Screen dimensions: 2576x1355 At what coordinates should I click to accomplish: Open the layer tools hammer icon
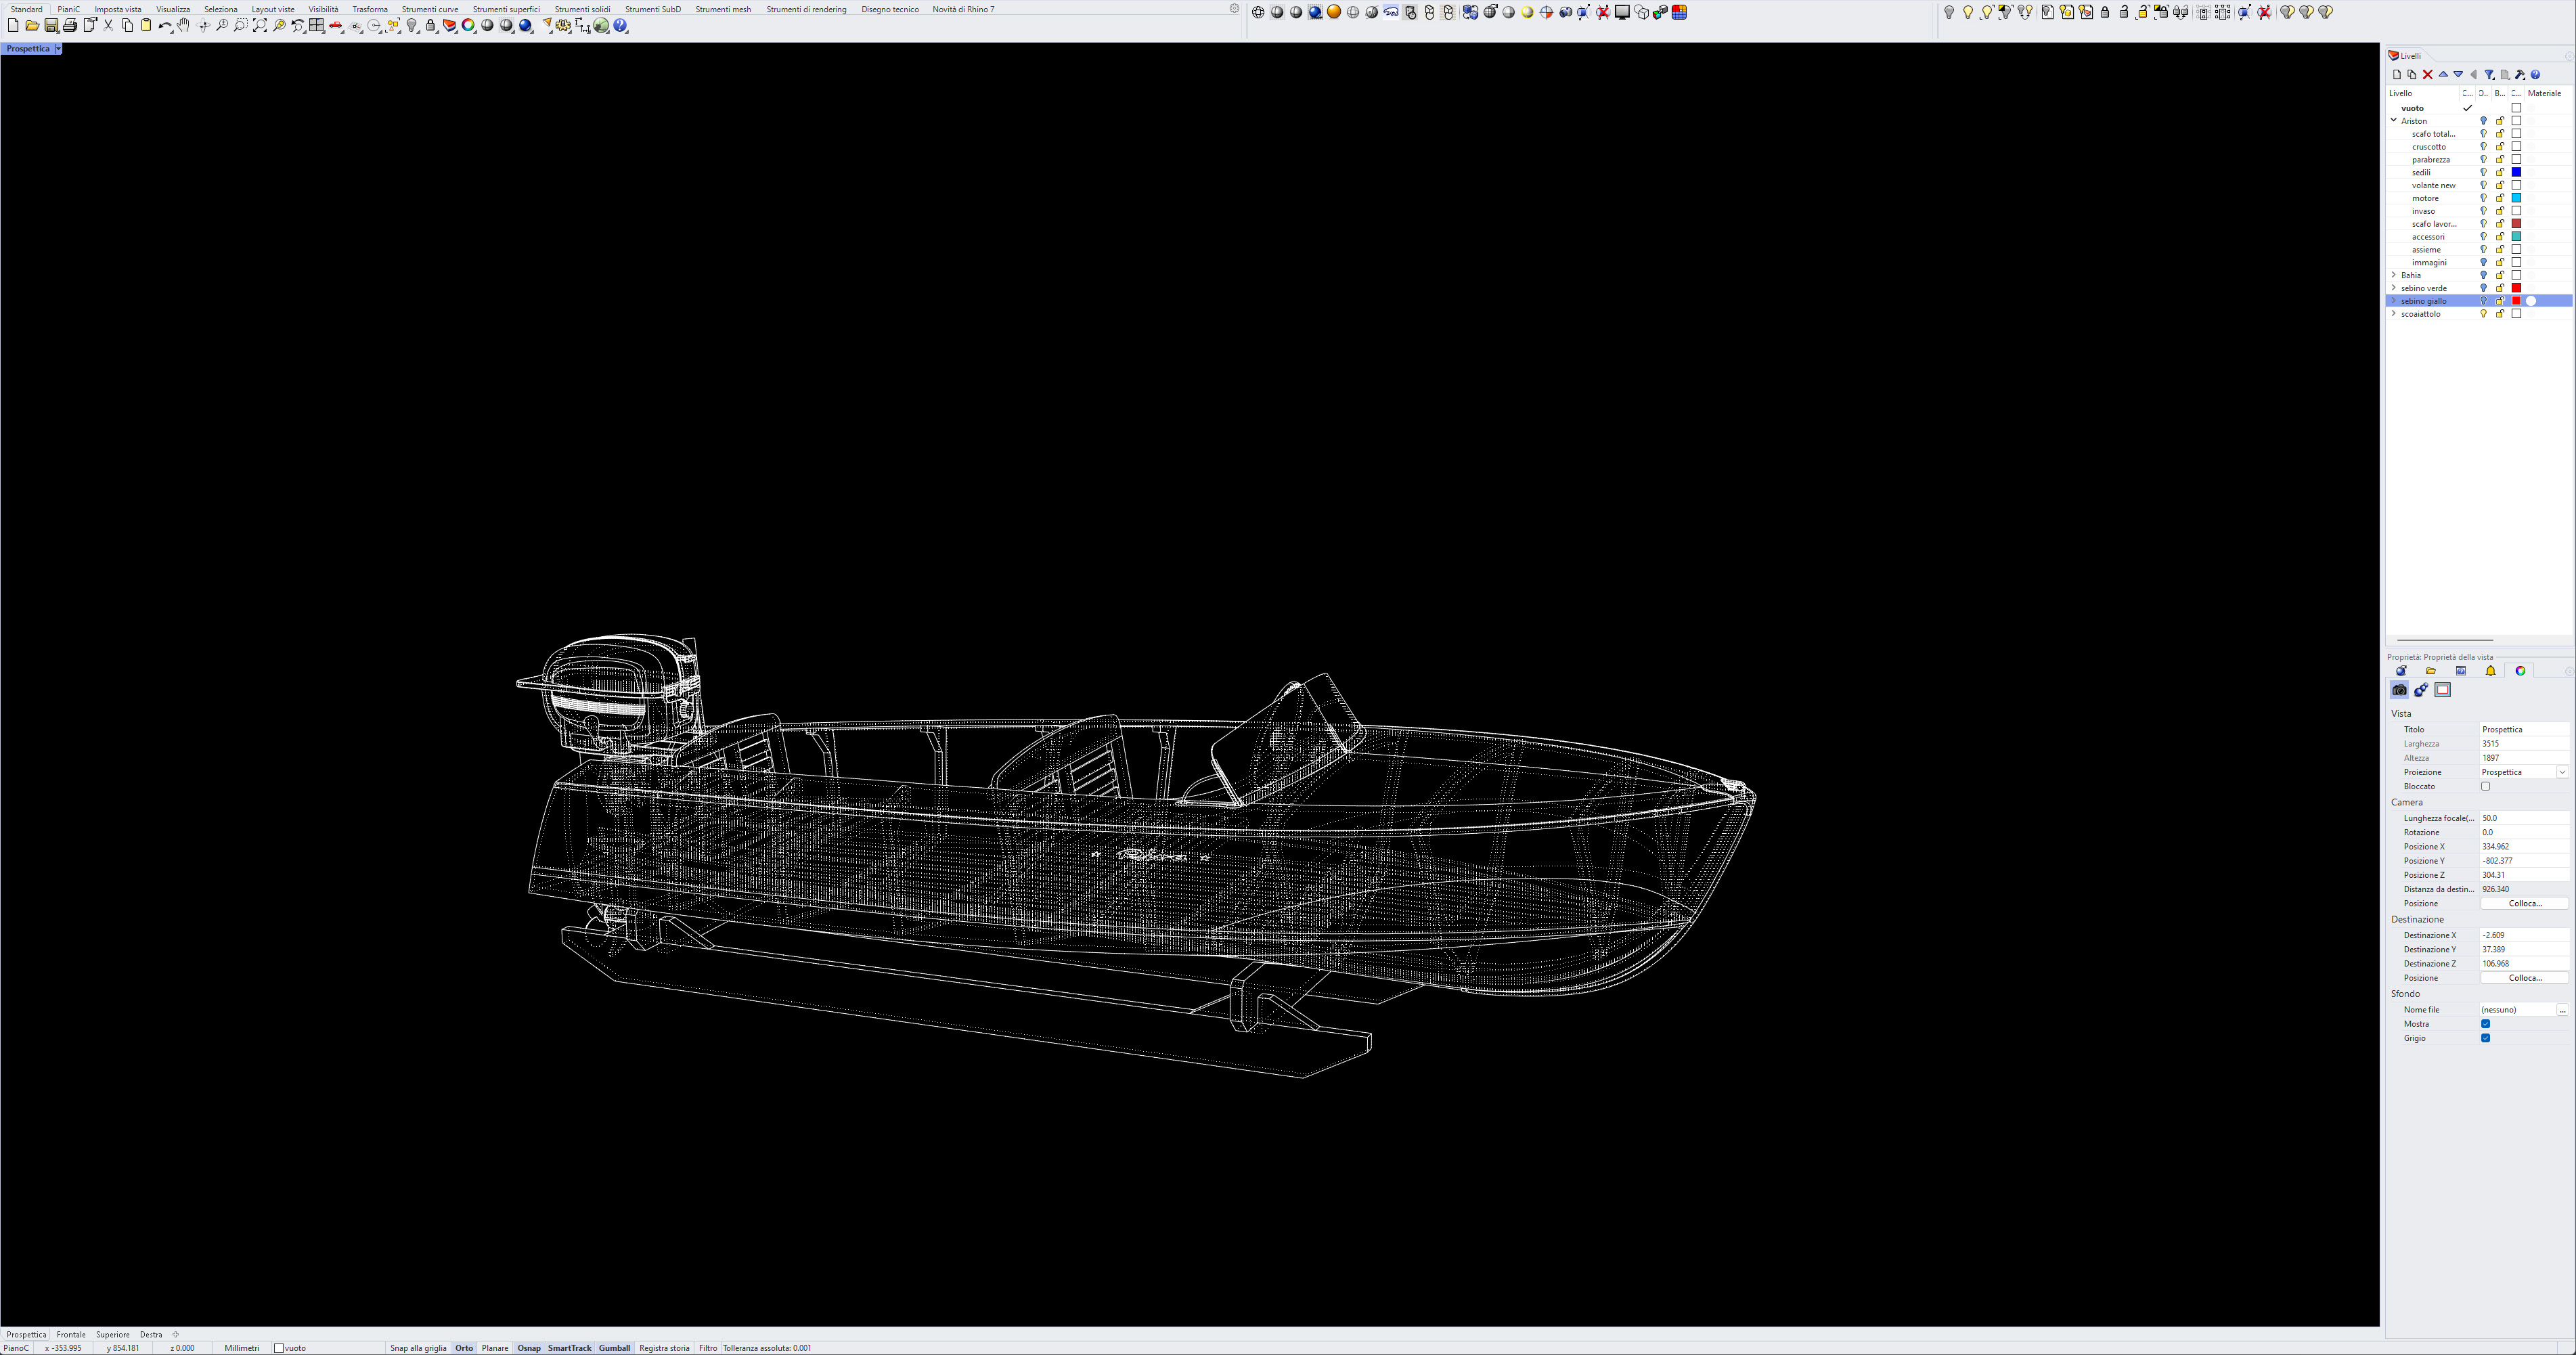[2520, 75]
